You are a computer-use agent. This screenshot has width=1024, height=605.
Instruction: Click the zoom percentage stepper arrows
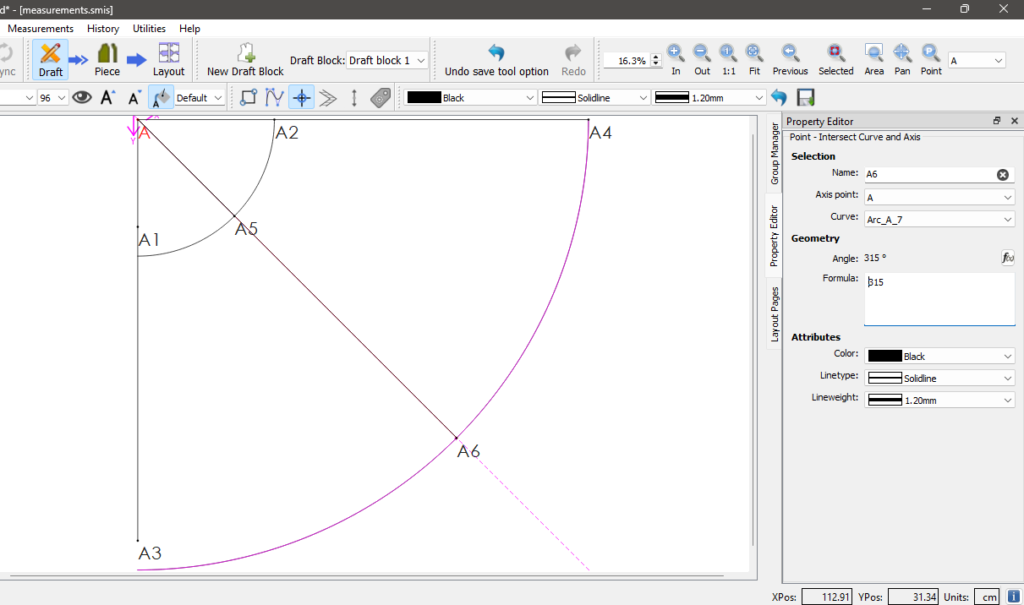click(x=656, y=61)
